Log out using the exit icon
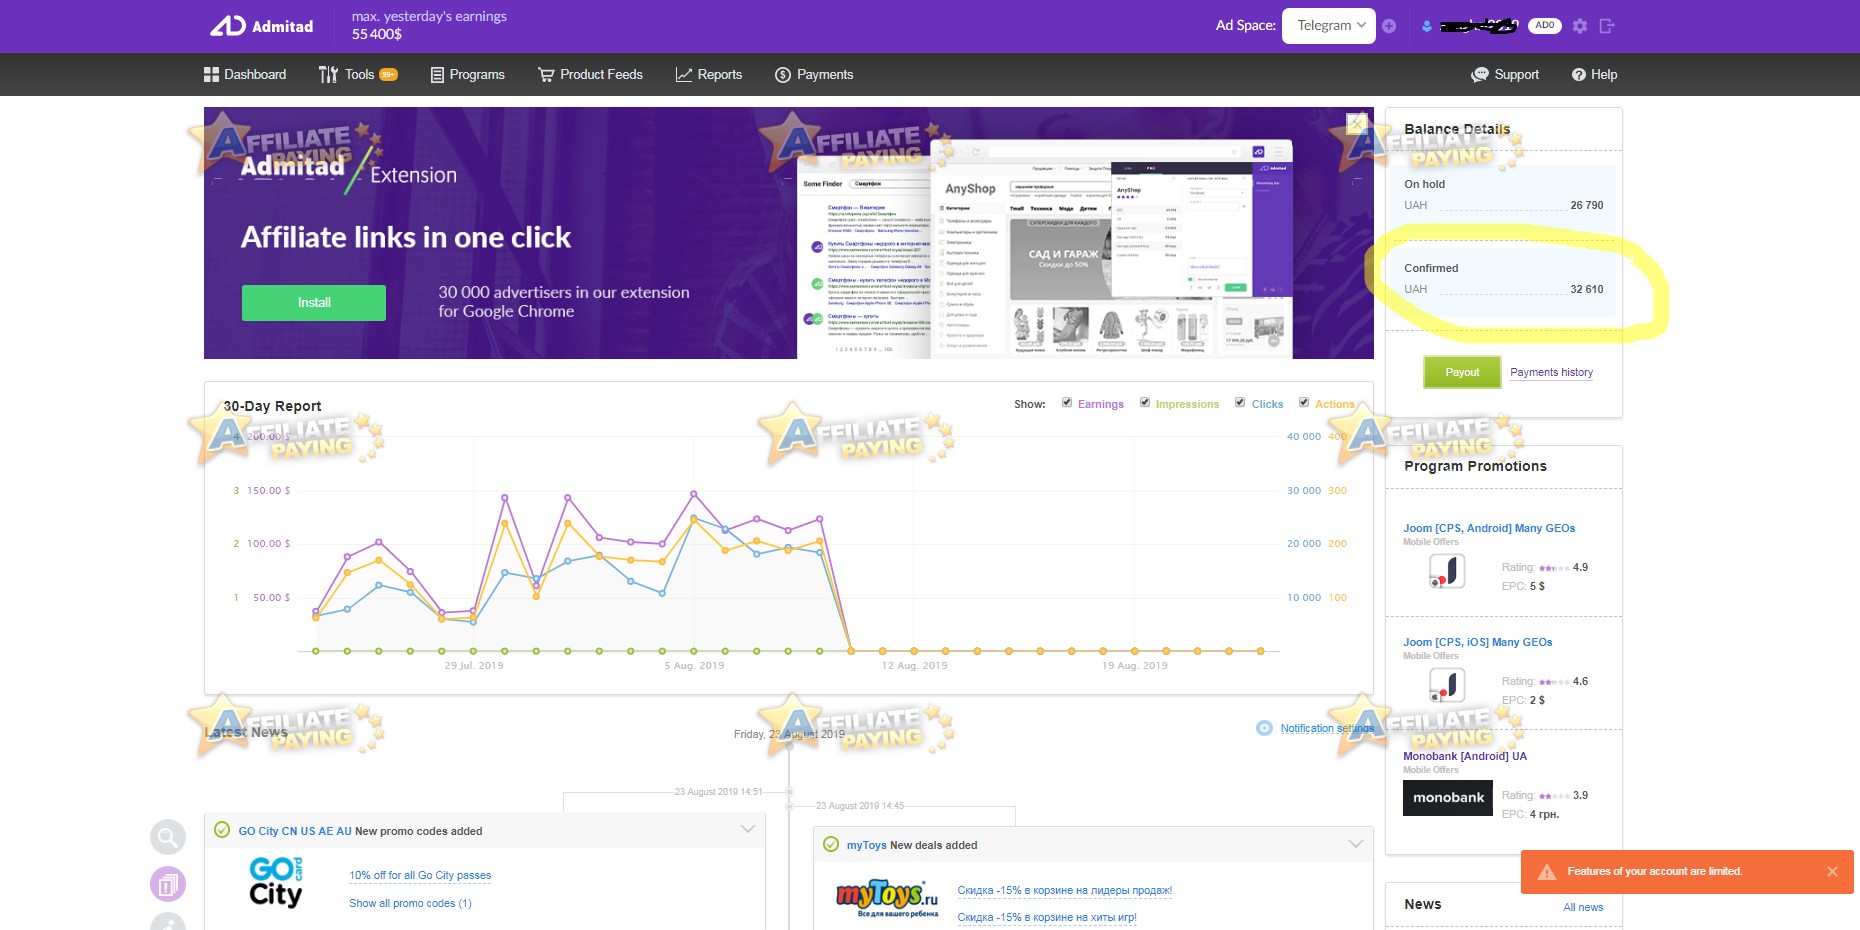This screenshot has height=930, width=1860. [1607, 26]
